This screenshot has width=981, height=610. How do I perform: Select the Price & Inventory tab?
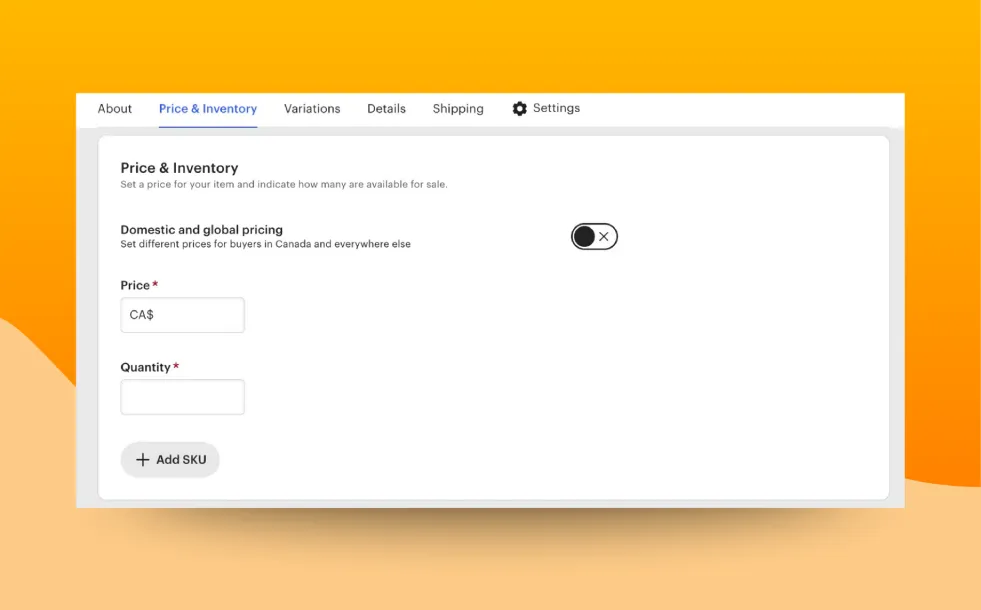[x=208, y=109]
